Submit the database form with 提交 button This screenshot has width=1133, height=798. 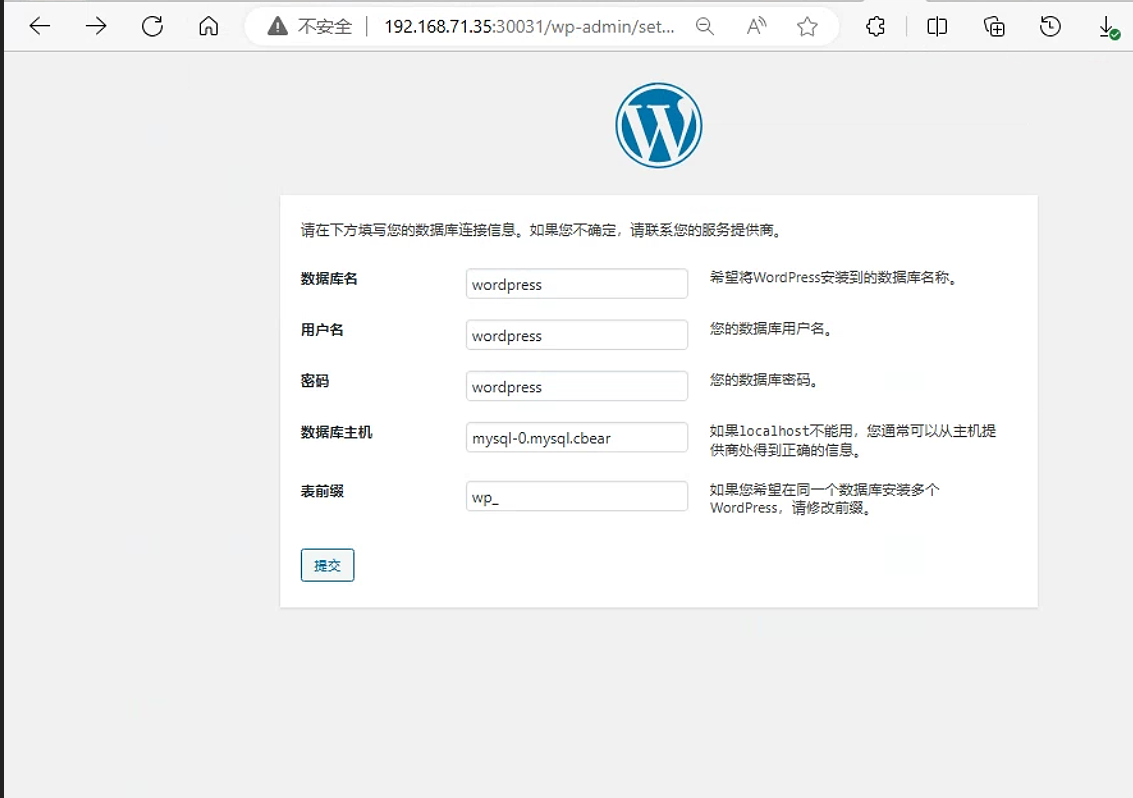click(327, 565)
